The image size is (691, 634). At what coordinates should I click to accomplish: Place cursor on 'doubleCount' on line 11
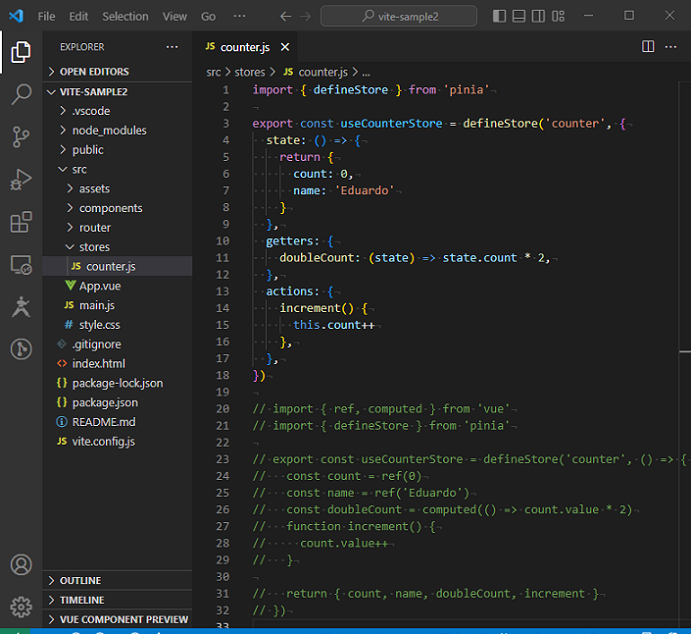click(316, 258)
